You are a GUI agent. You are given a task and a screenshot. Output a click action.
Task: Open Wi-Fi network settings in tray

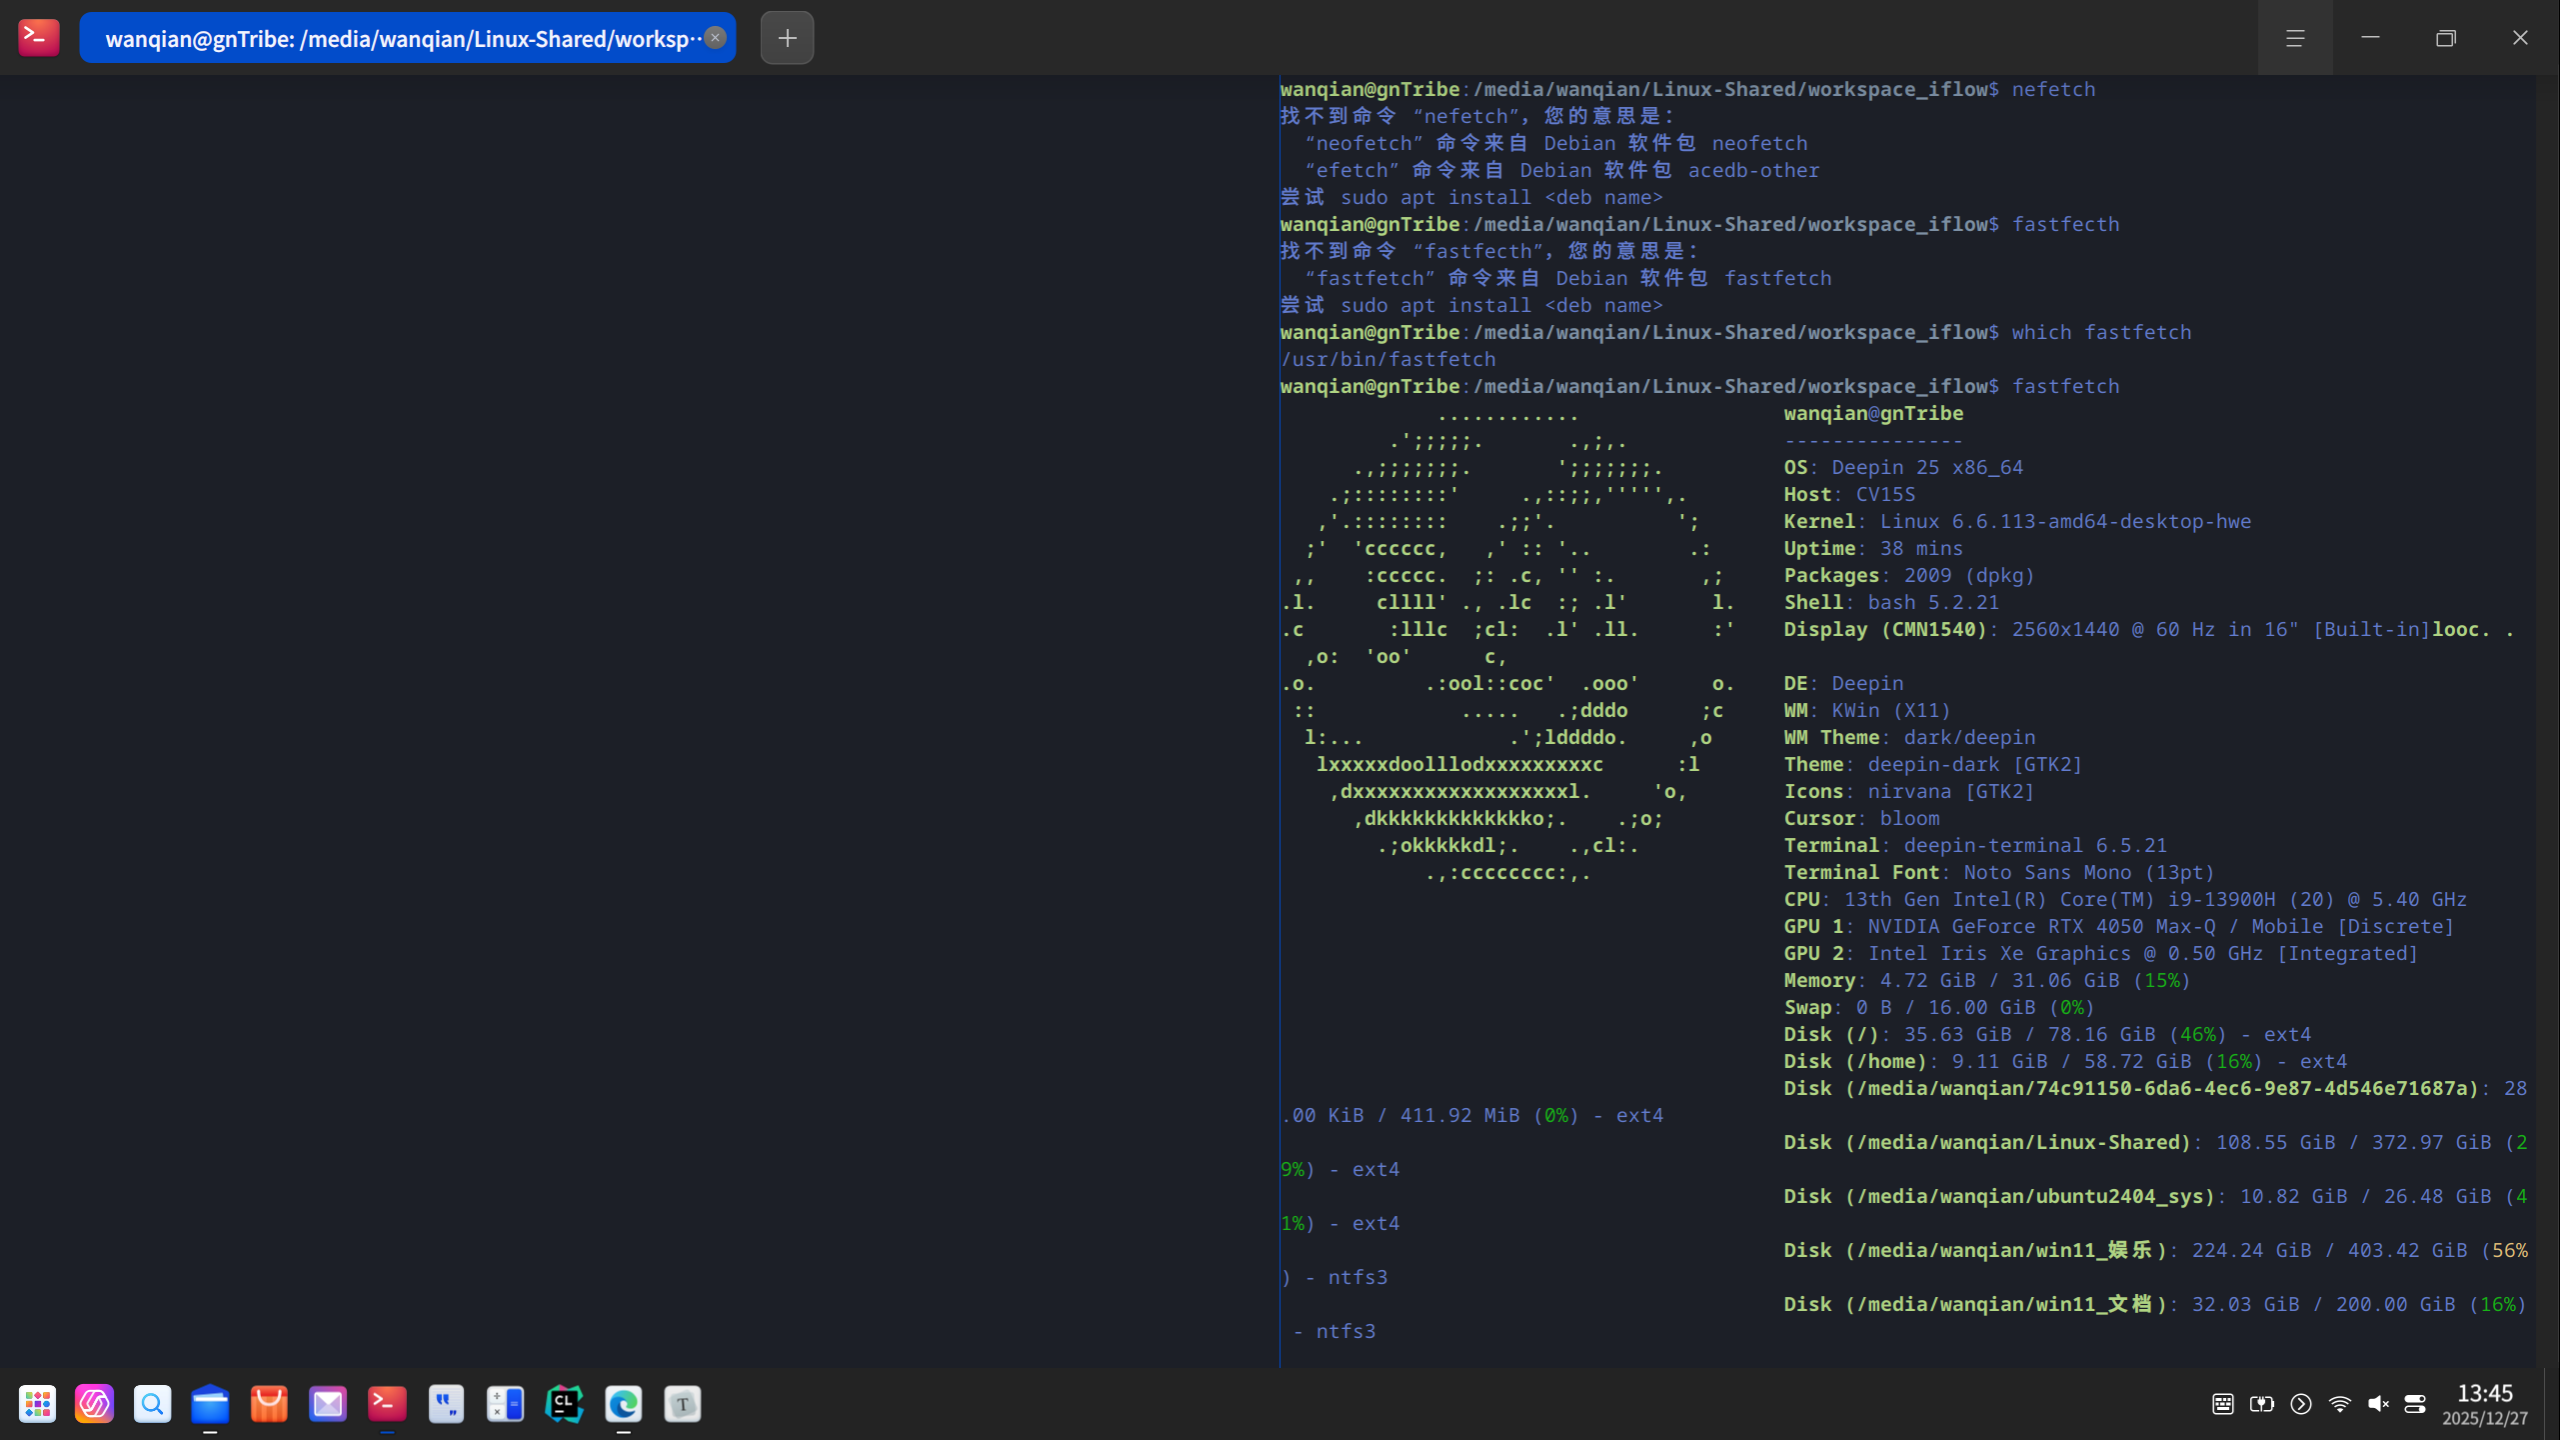[2340, 1404]
